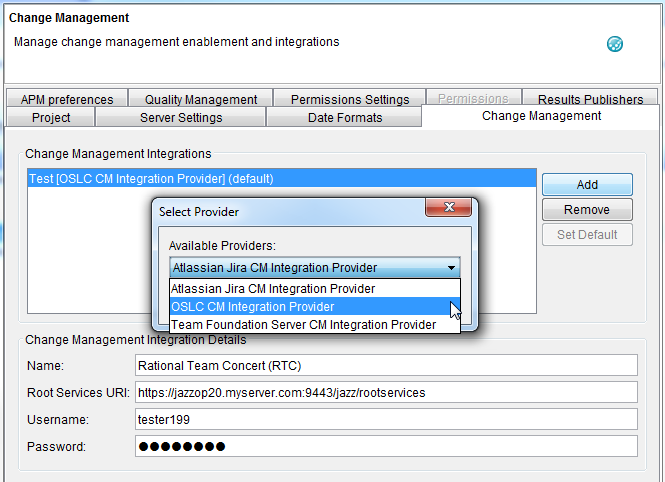The image size is (665, 482).
Task: Open the Date Formats tab
Action: (x=344, y=117)
